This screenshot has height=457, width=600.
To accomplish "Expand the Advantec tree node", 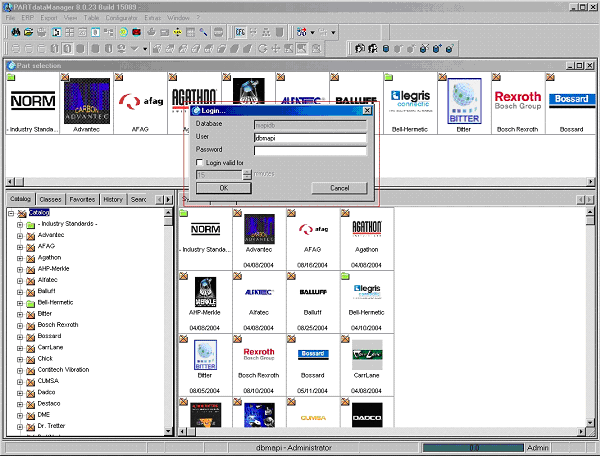I will (20, 236).
